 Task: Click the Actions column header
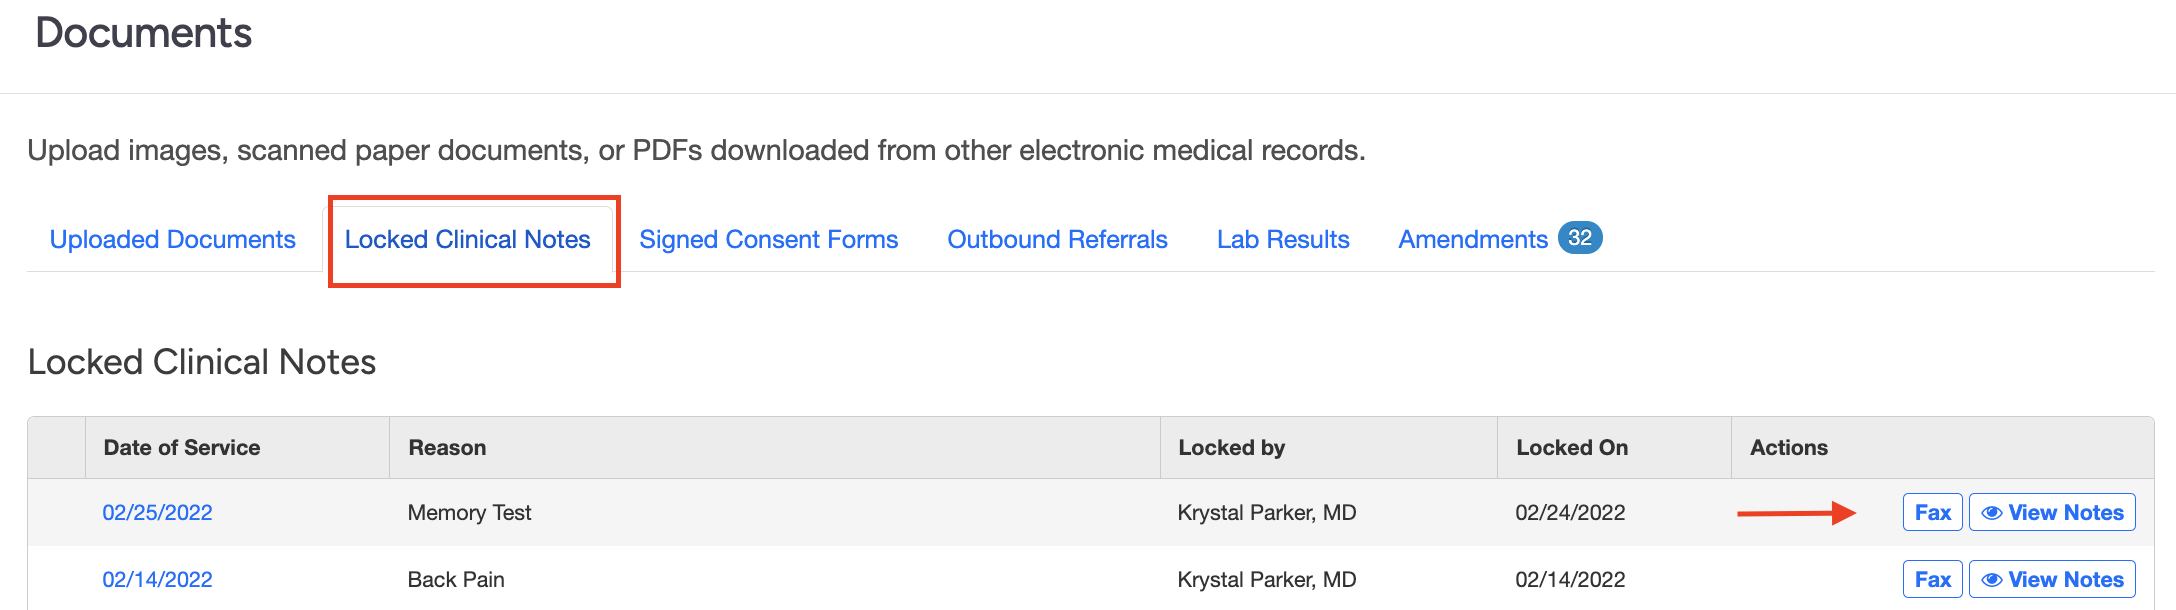pos(1789,448)
